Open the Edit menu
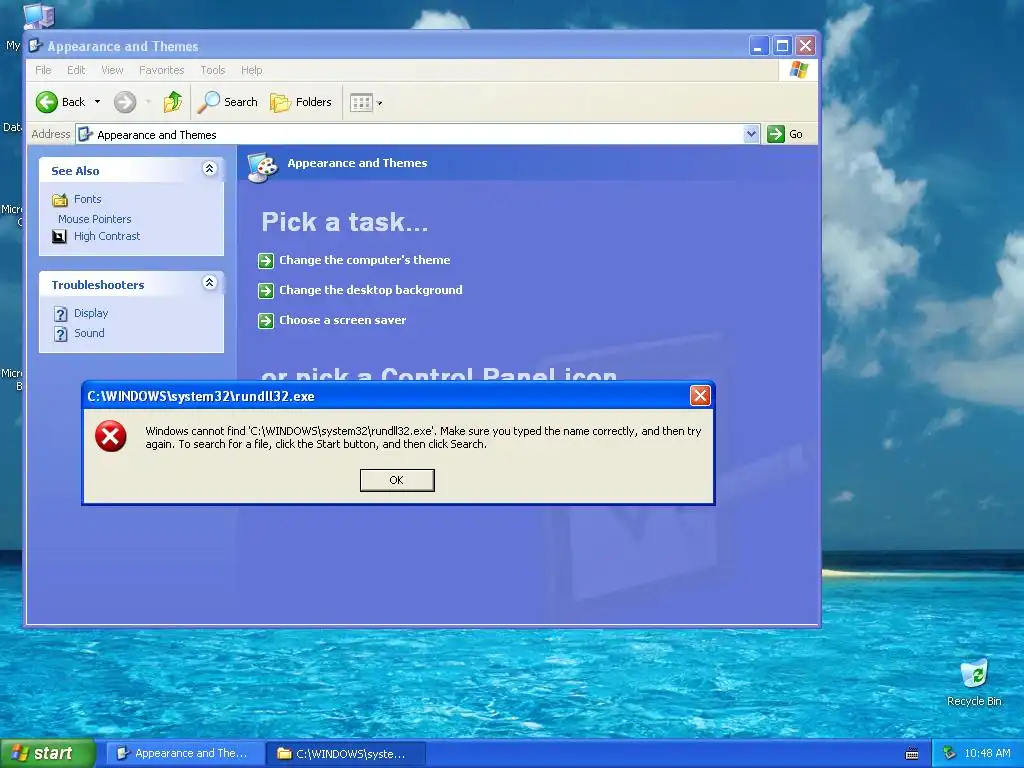 pyautogui.click(x=76, y=70)
